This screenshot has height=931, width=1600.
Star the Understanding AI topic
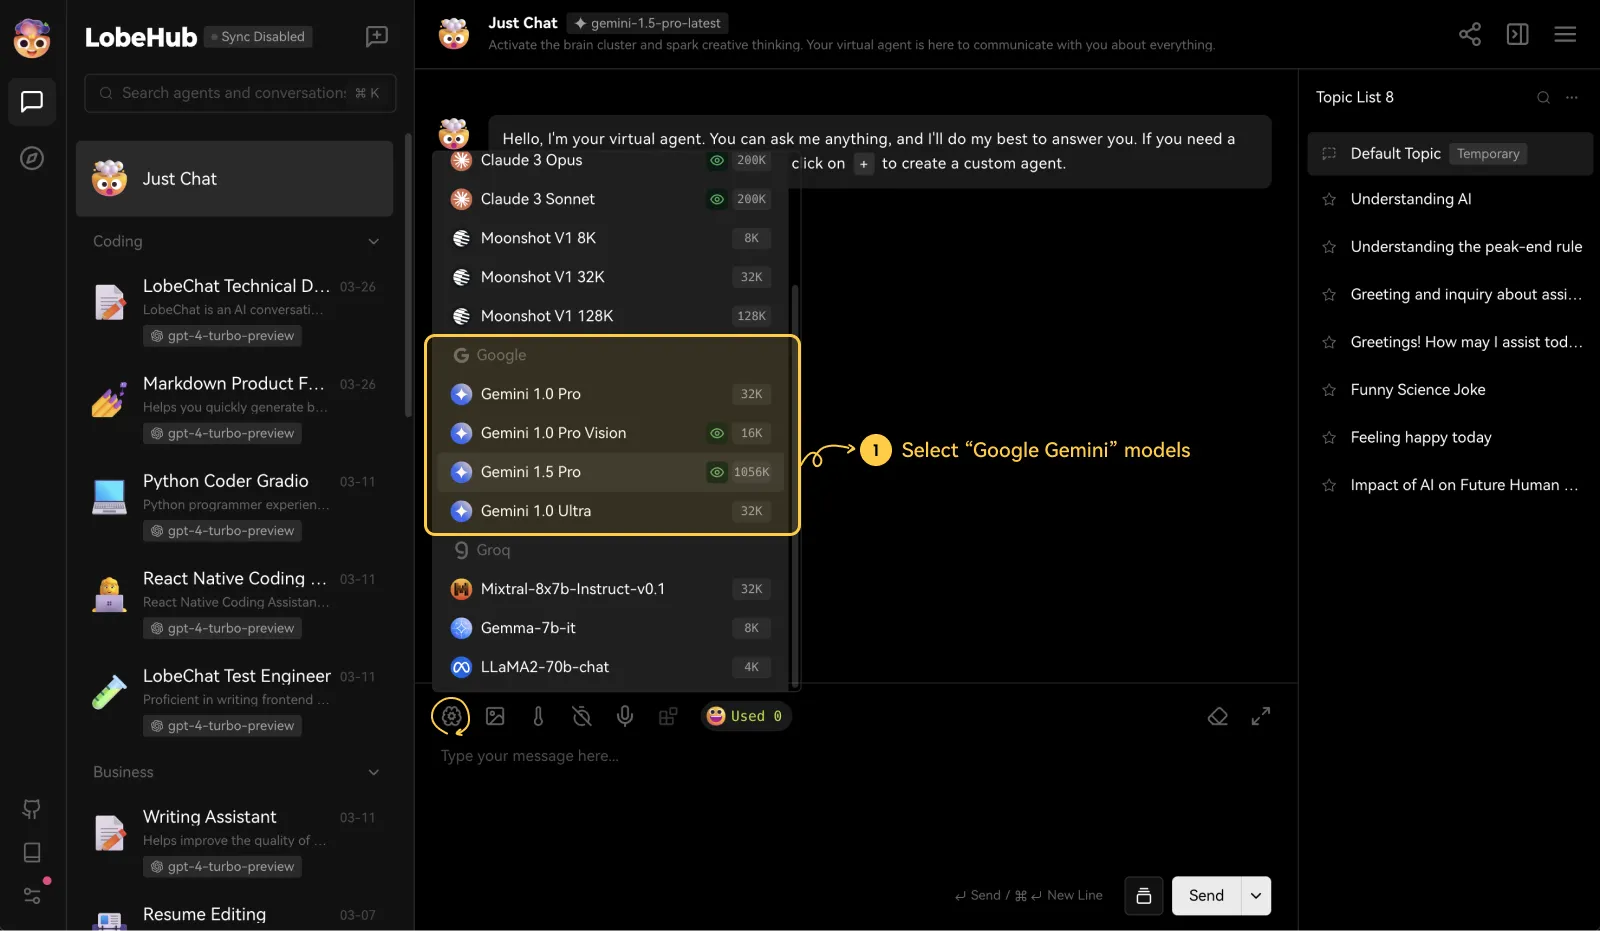tap(1329, 199)
